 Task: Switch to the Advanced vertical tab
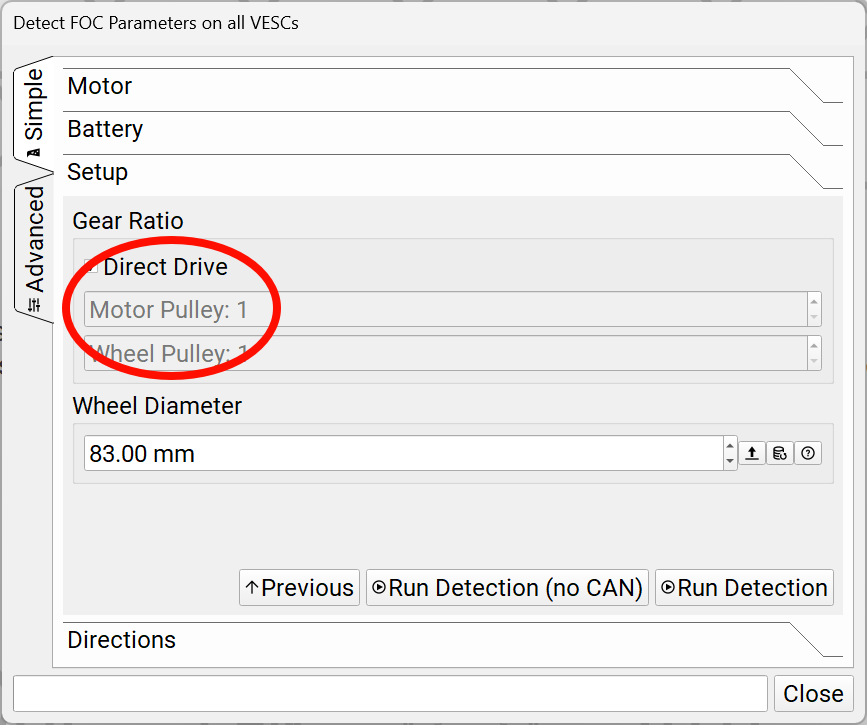click(x=34, y=248)
